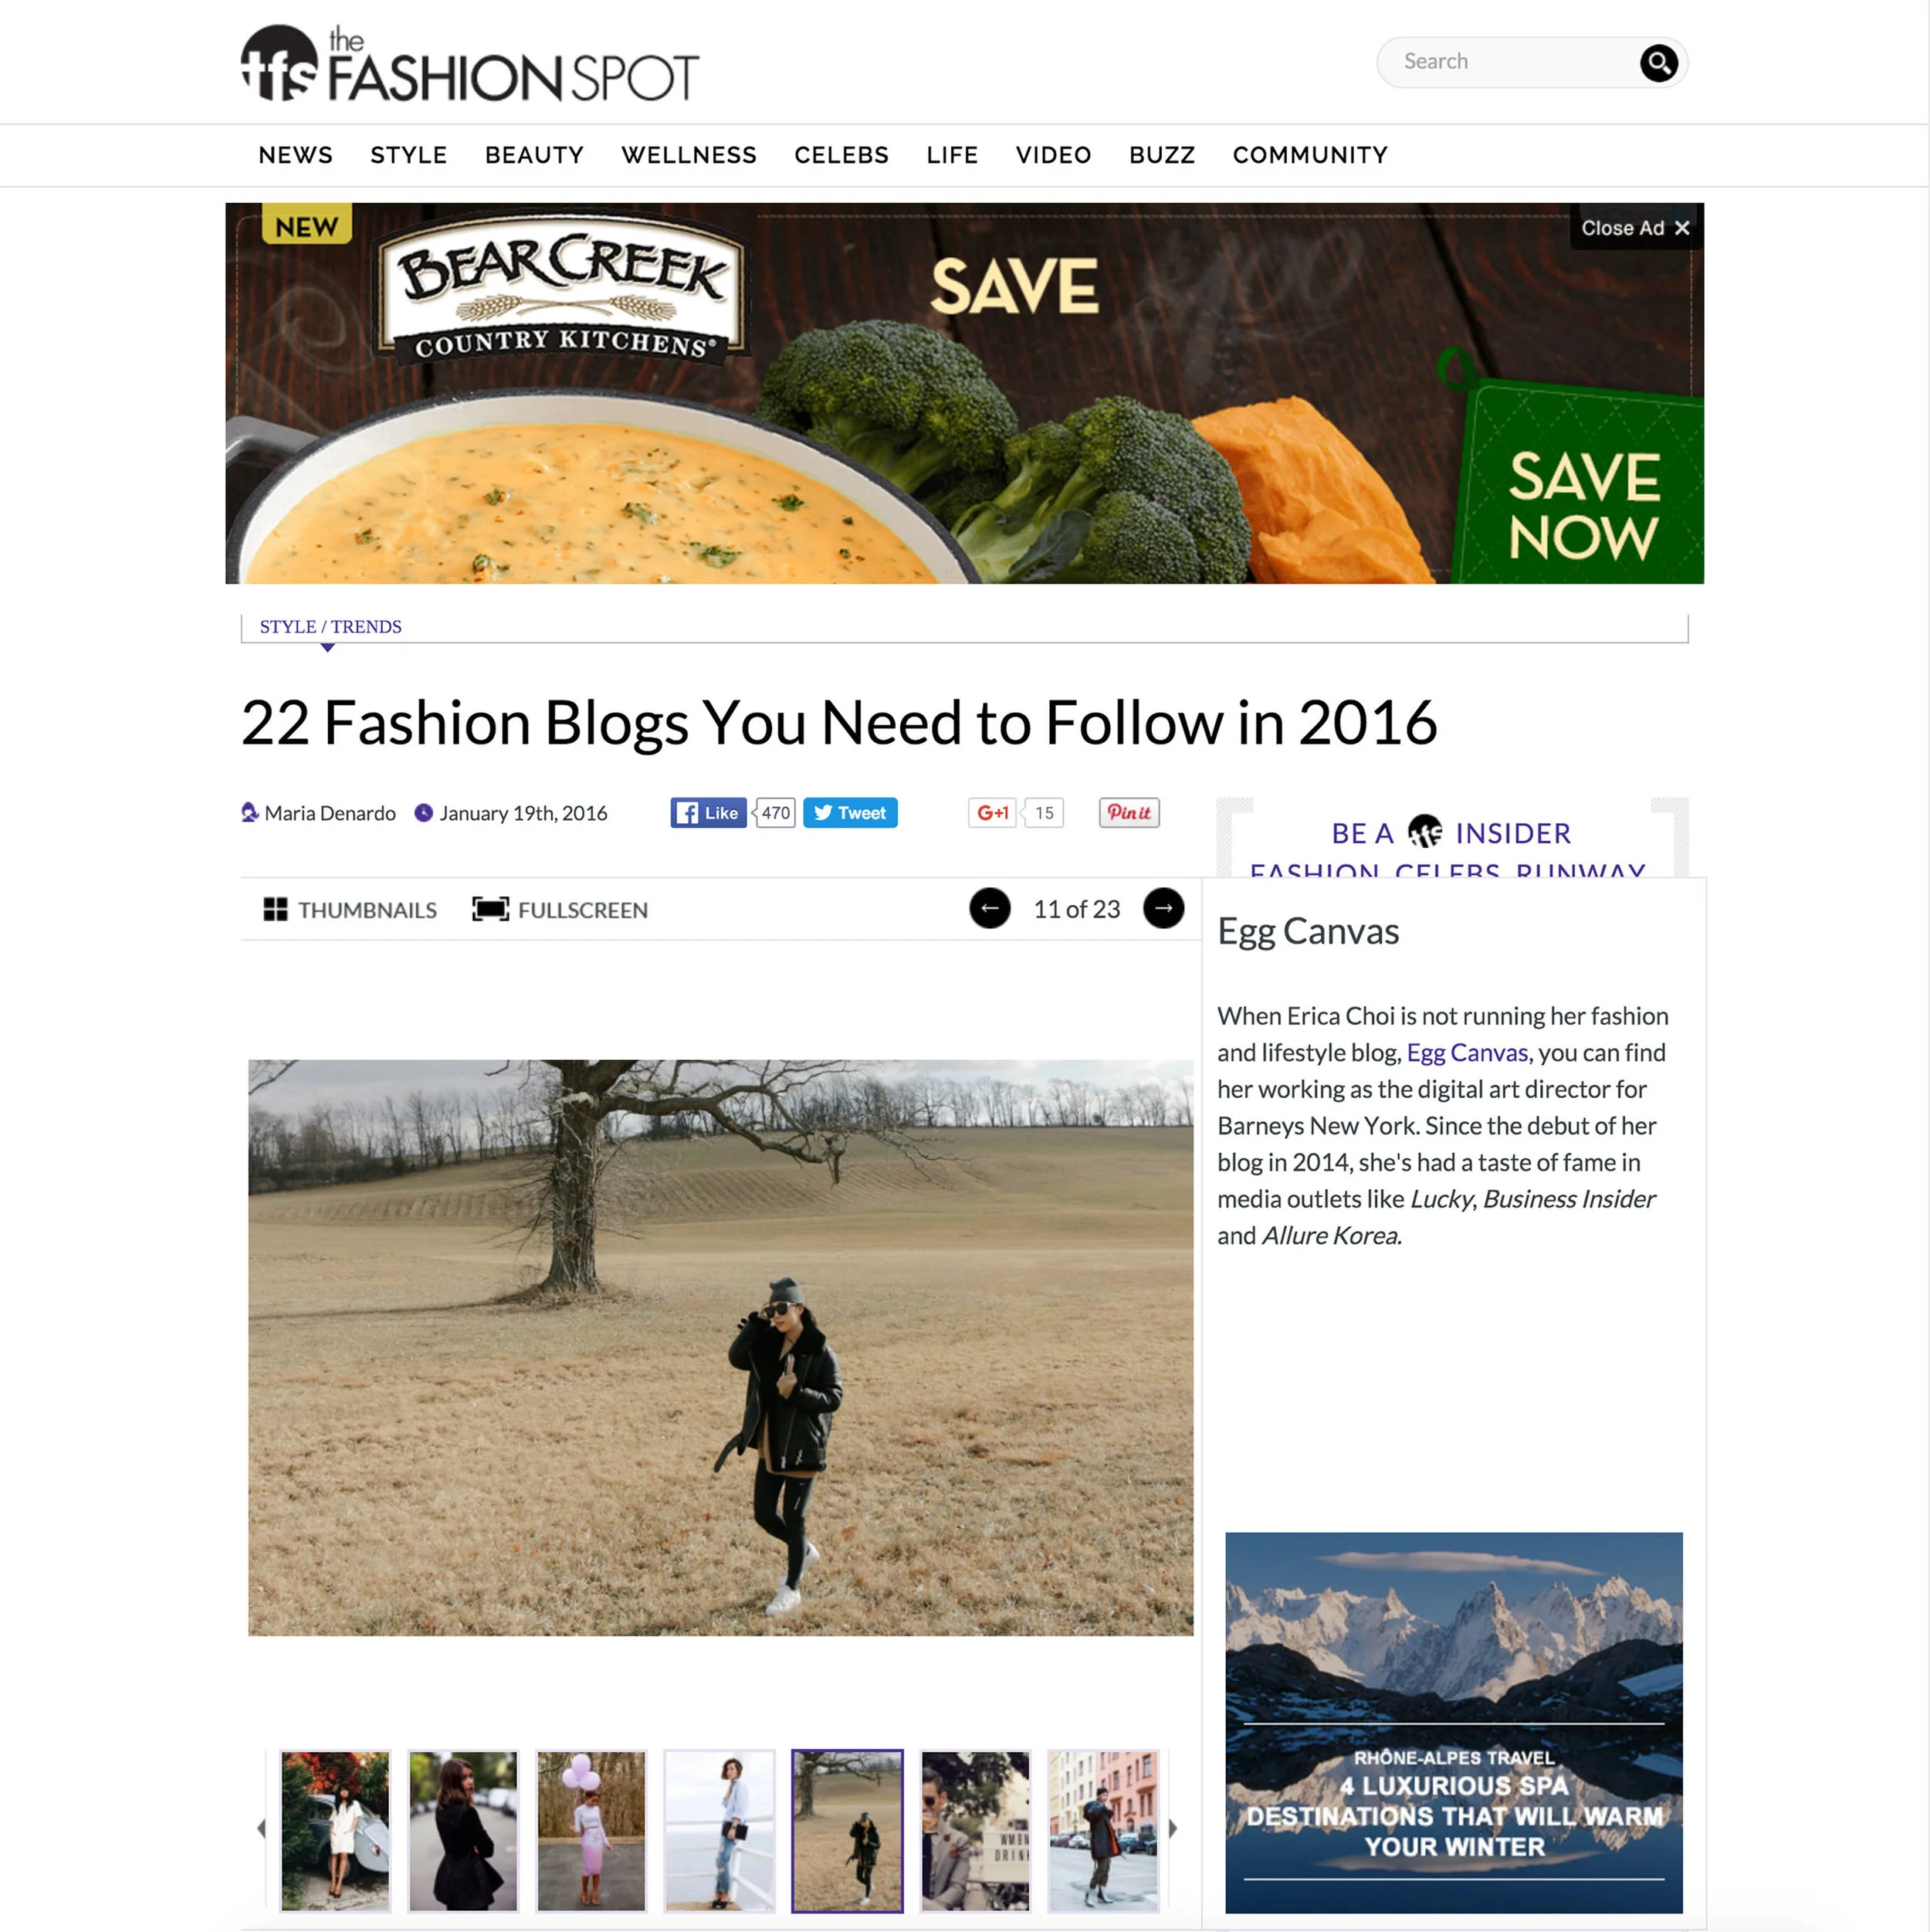This screenshot has width=1930, height=1932.
Task: Click the Fashion Spot logo
Action: 470,64
